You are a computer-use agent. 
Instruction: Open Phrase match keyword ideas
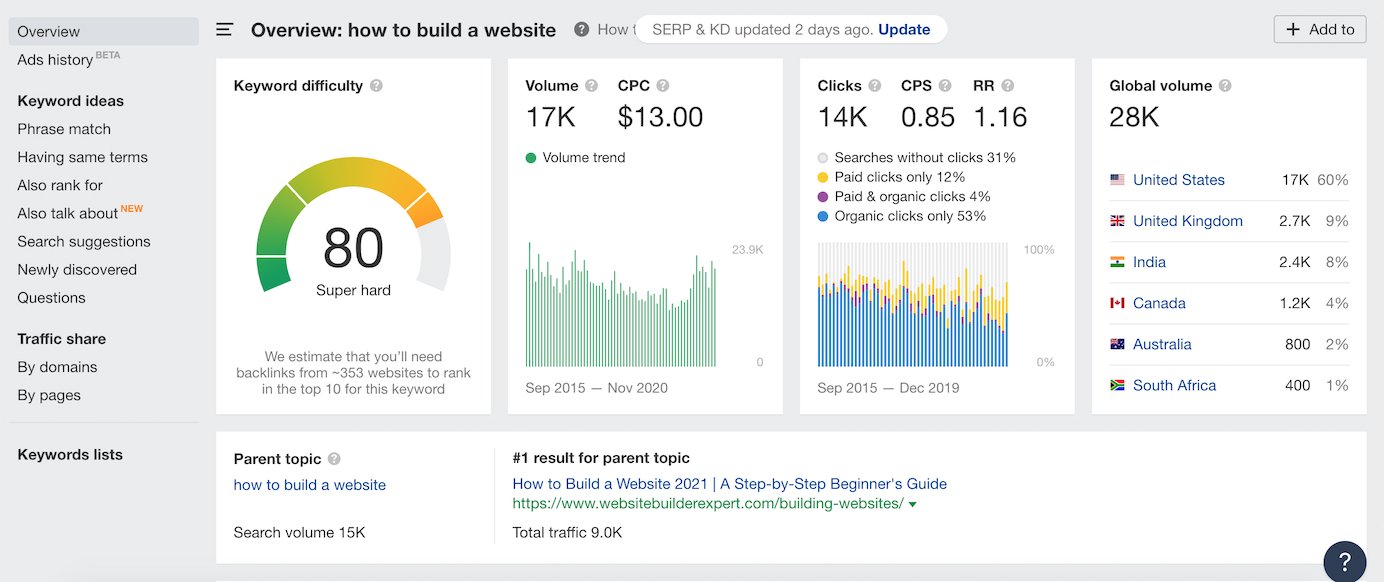pos(64,129)
